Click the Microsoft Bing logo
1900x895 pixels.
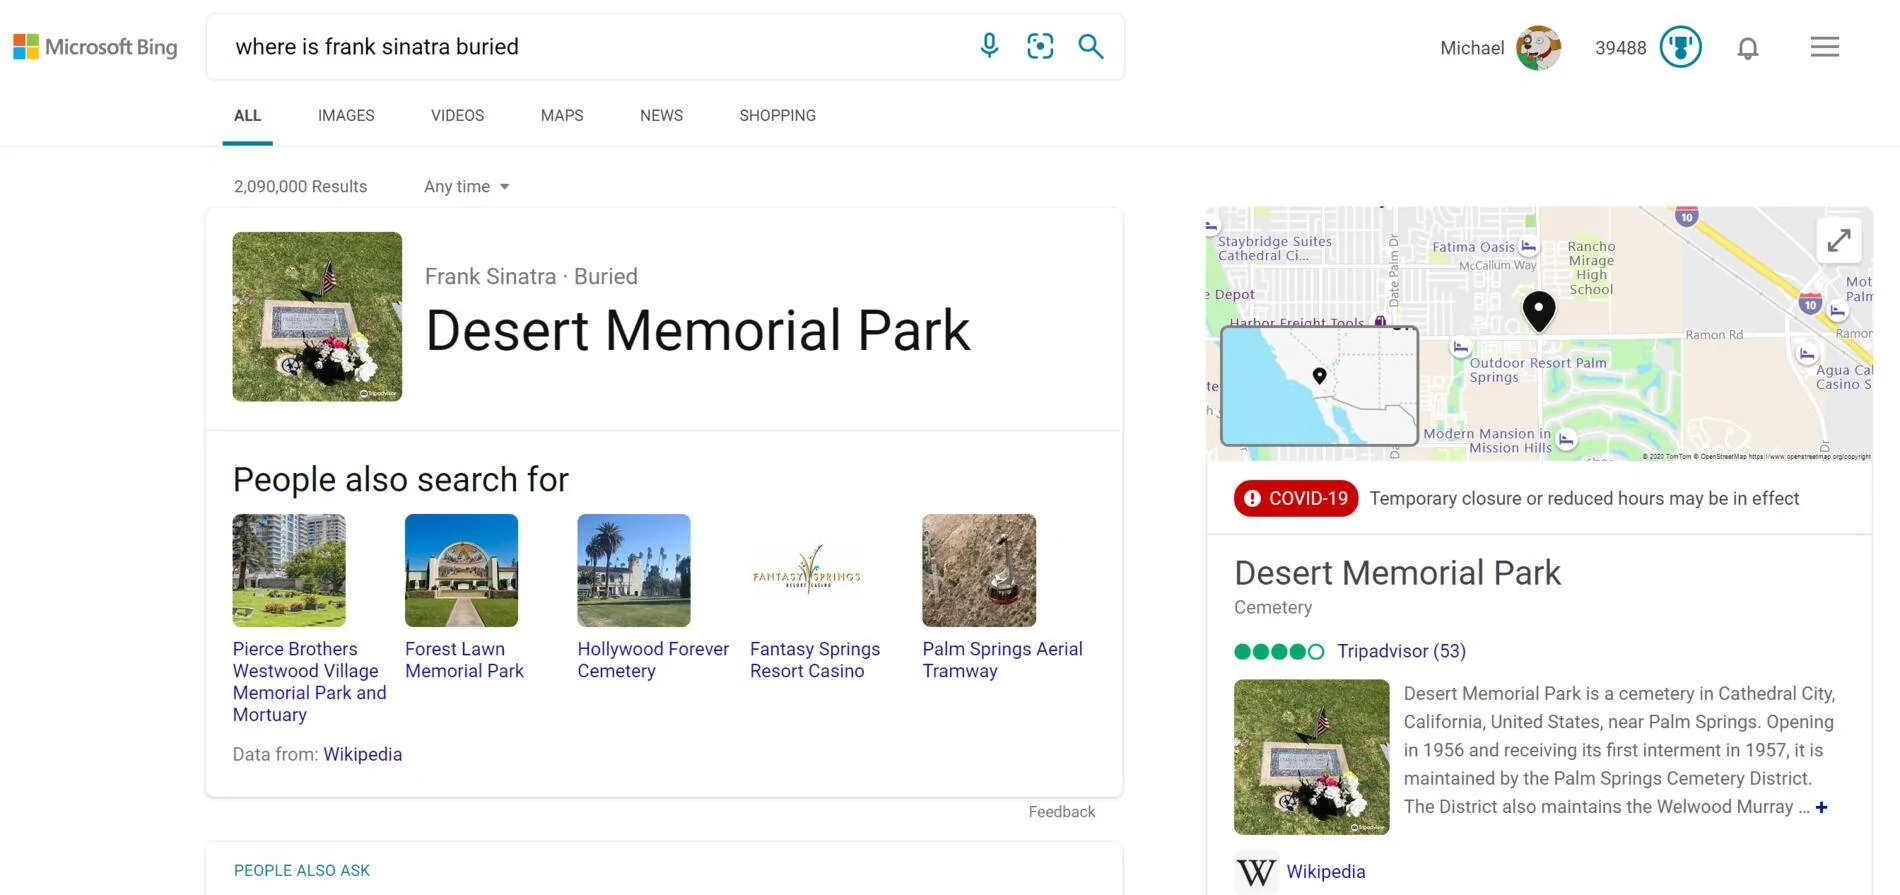coord(95,47)
